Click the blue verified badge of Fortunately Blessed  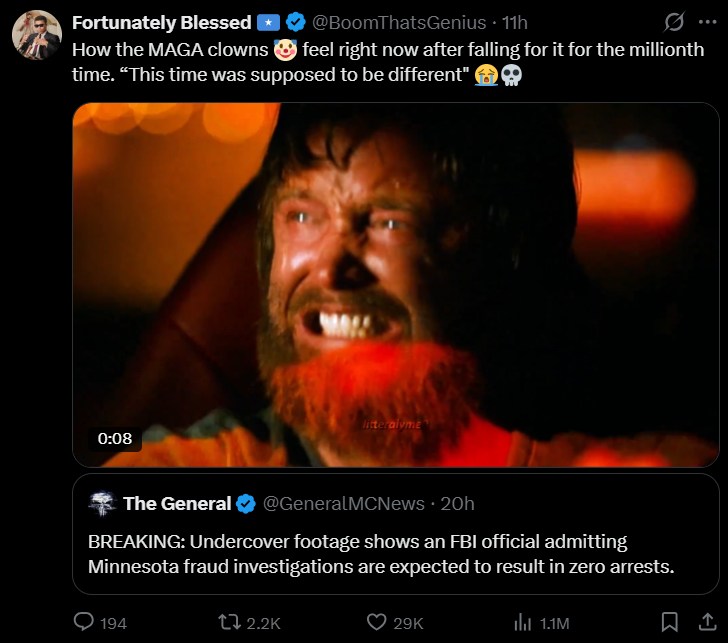tap(295, 22)
